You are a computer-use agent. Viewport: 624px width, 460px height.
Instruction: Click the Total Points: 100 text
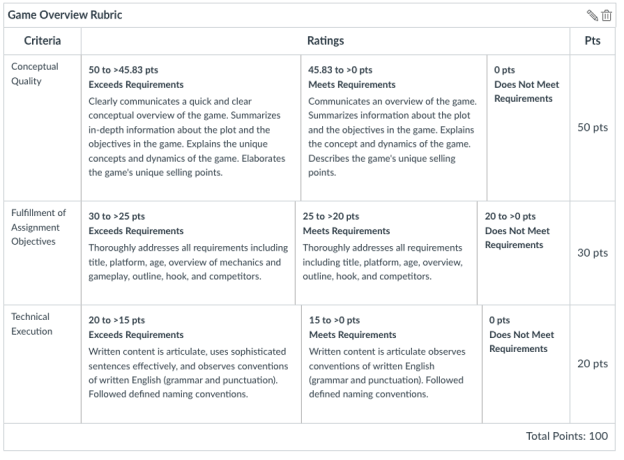tap(568, 436)
